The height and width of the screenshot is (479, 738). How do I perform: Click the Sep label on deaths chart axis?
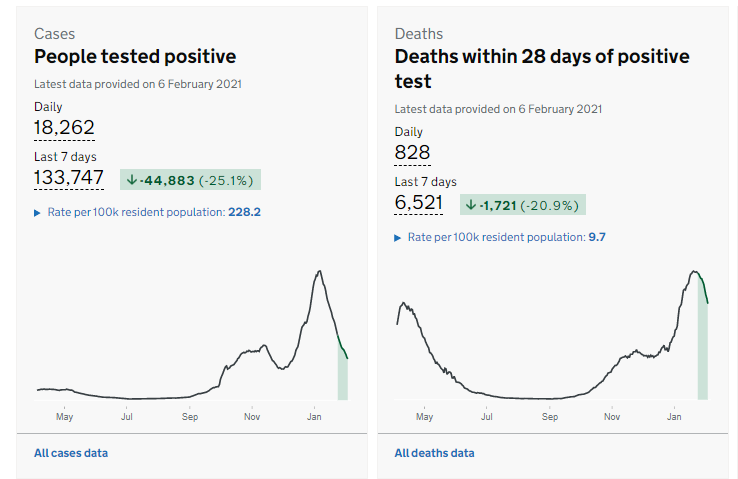coord(549,416)
